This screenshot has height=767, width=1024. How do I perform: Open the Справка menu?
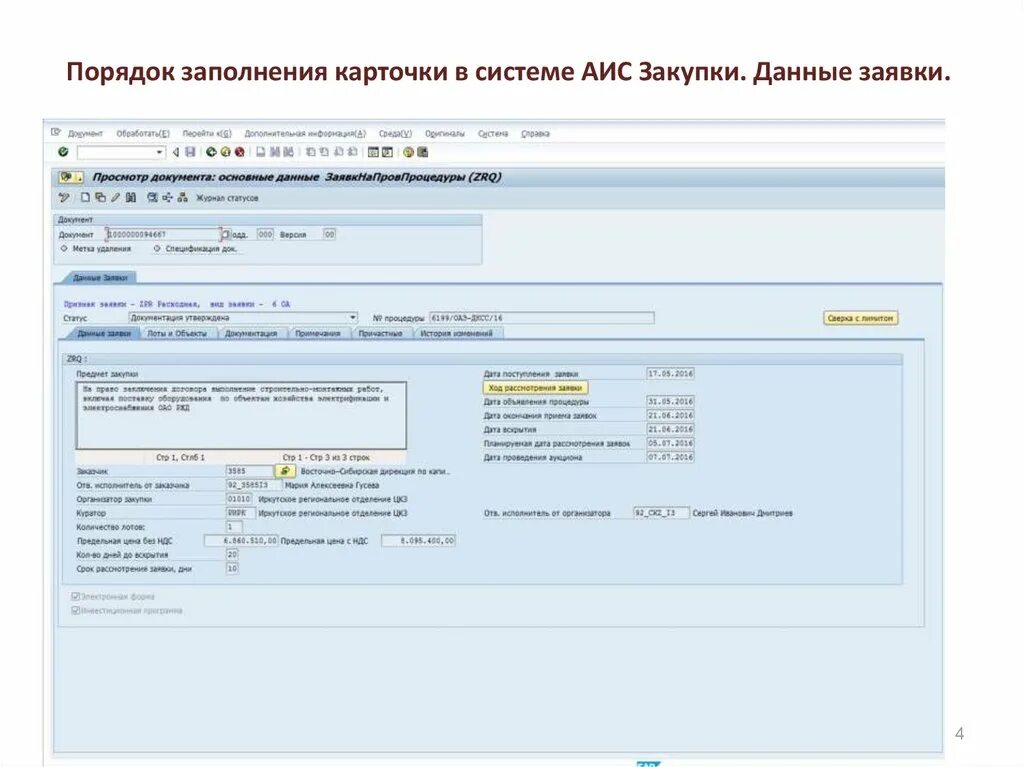click(535, 133)
